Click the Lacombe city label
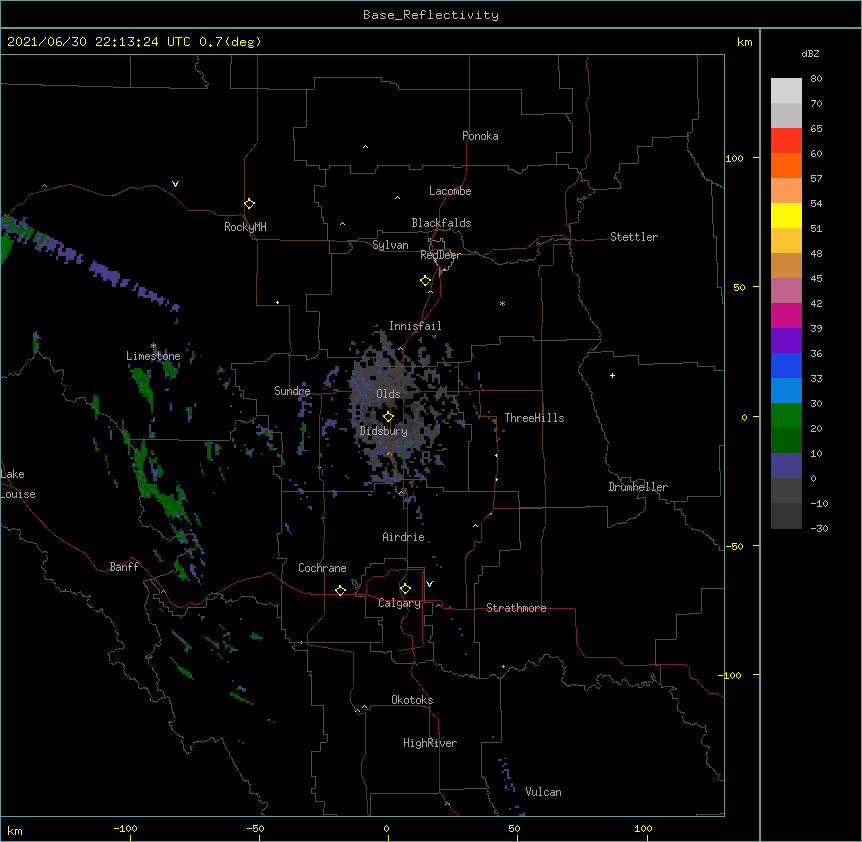862x842 pixels. click(x=450, y=191)
